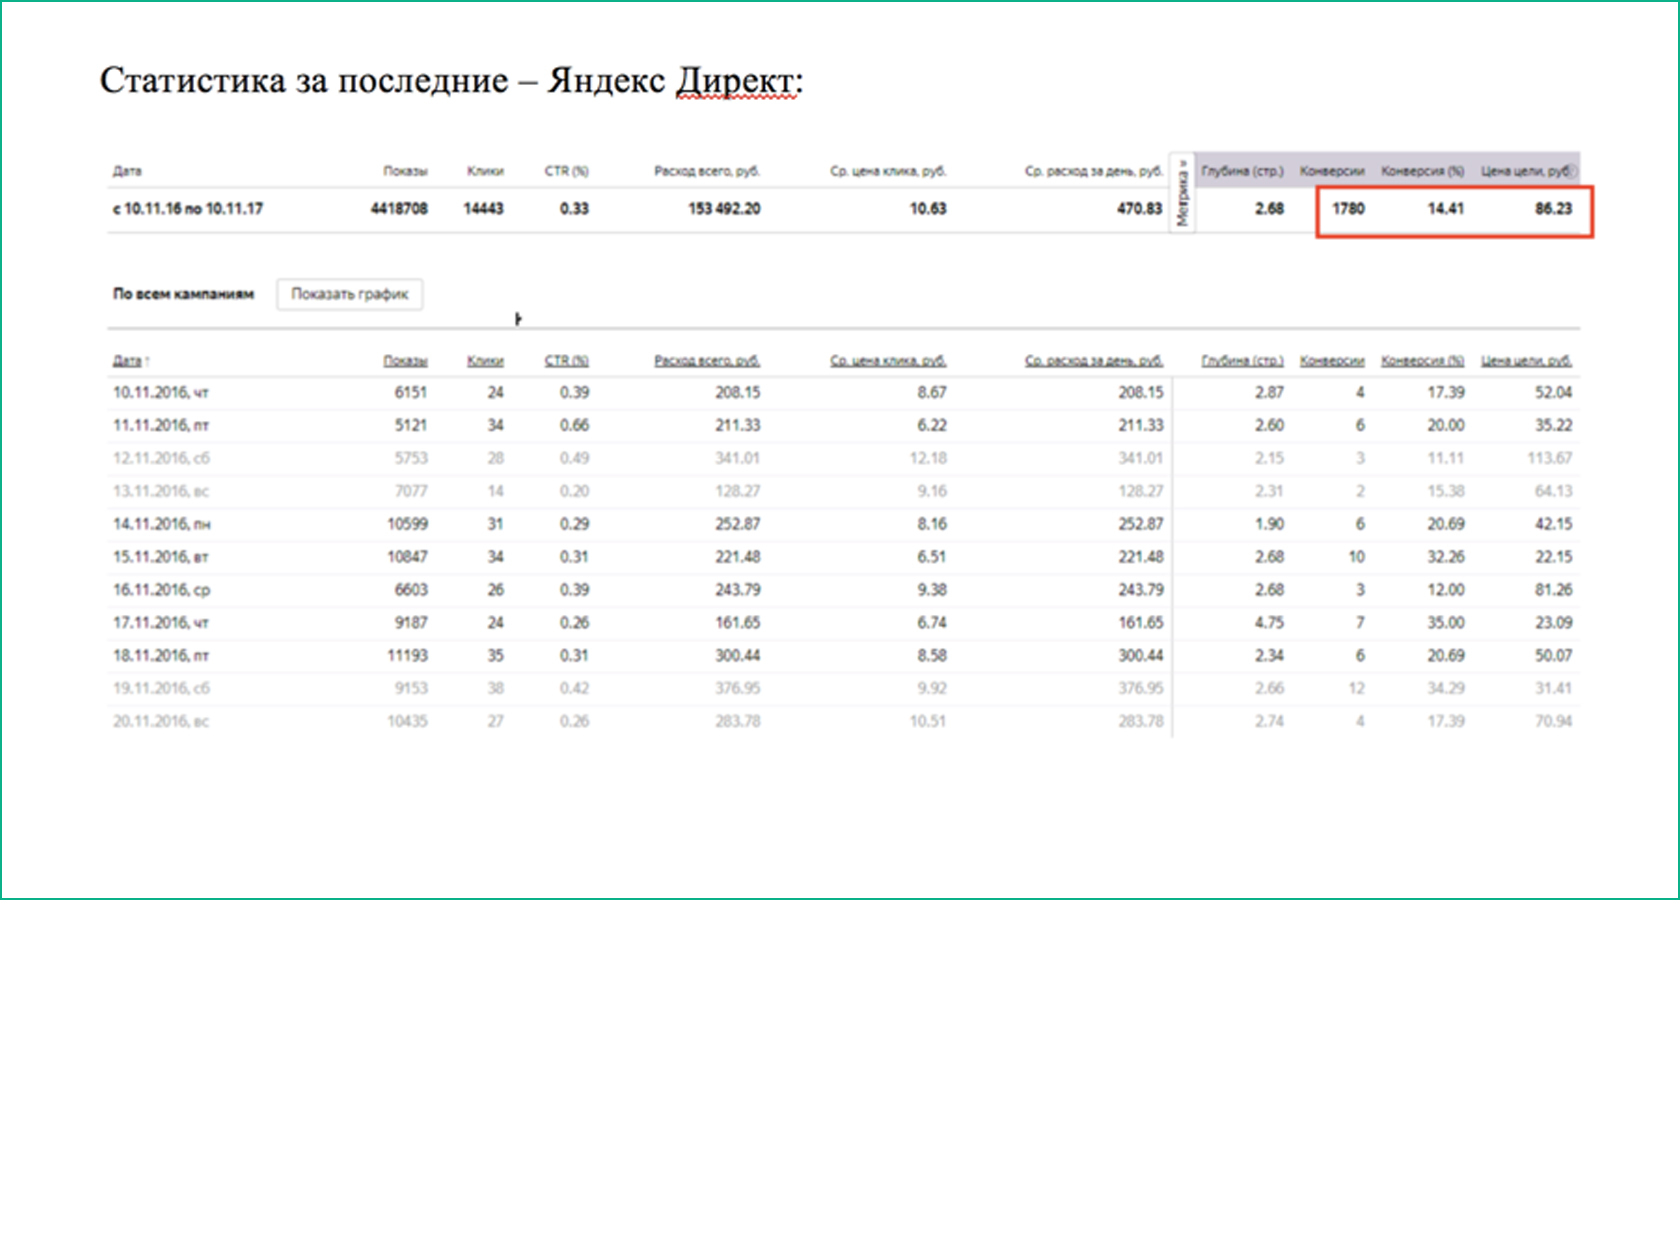Viewport: 1680px width, 1260px height.
Task: Click Цена цели, руб. in the shaded summary header
Action: (x=1526, y=171)
